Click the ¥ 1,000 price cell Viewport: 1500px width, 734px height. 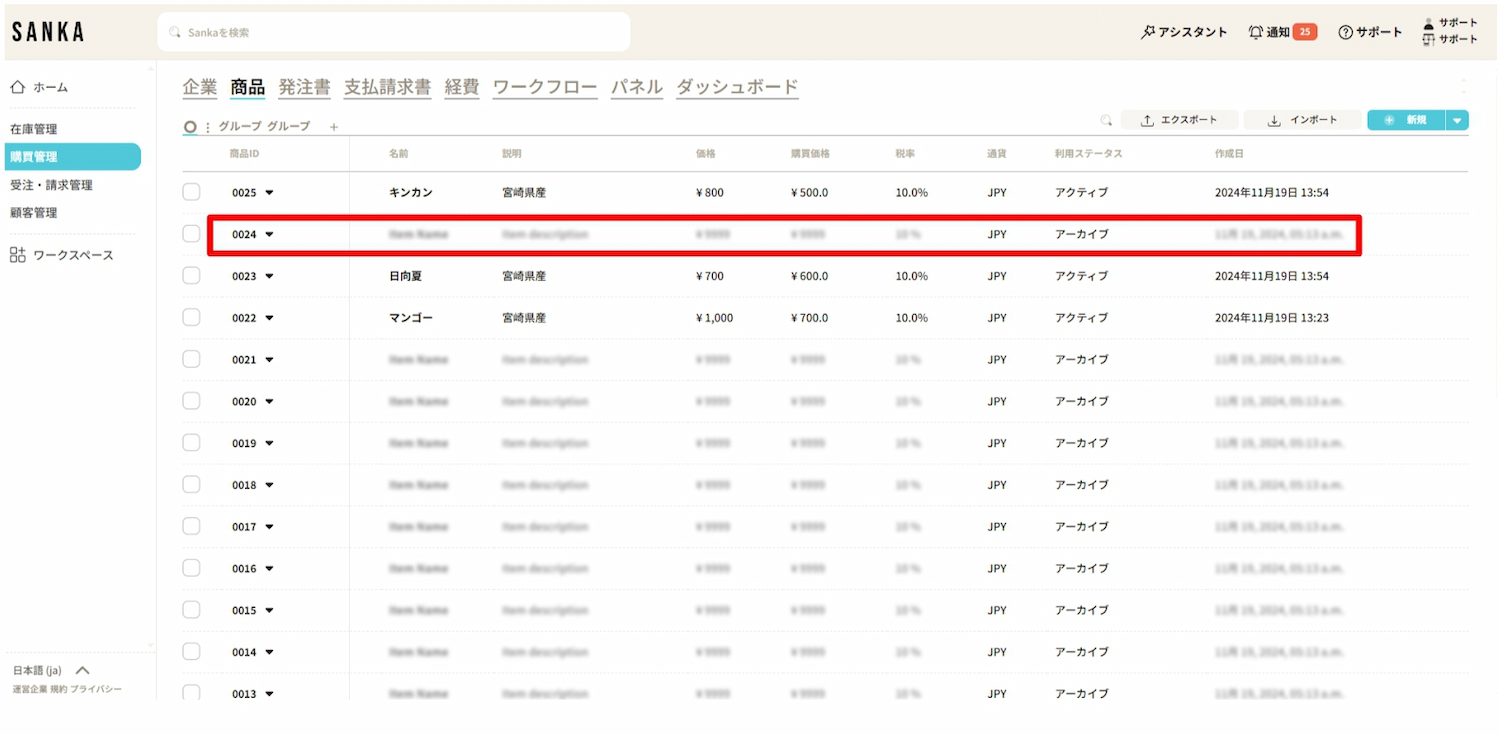tap(715, 318)
